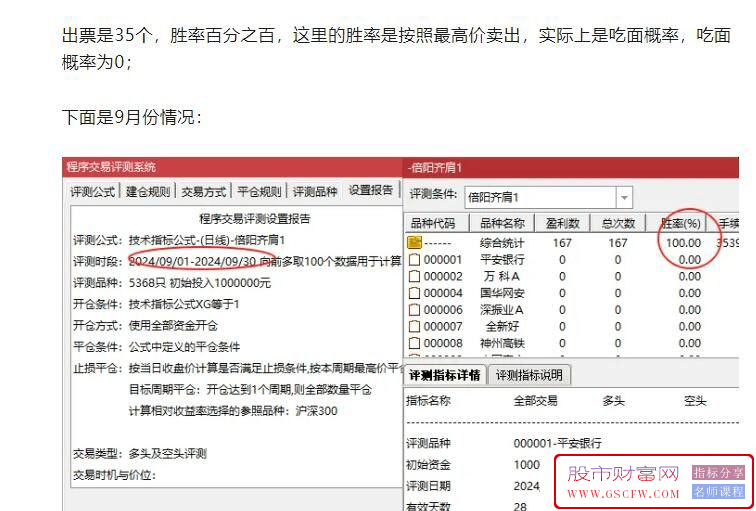Select the 平安银行 row name

[x=502, y=260]
